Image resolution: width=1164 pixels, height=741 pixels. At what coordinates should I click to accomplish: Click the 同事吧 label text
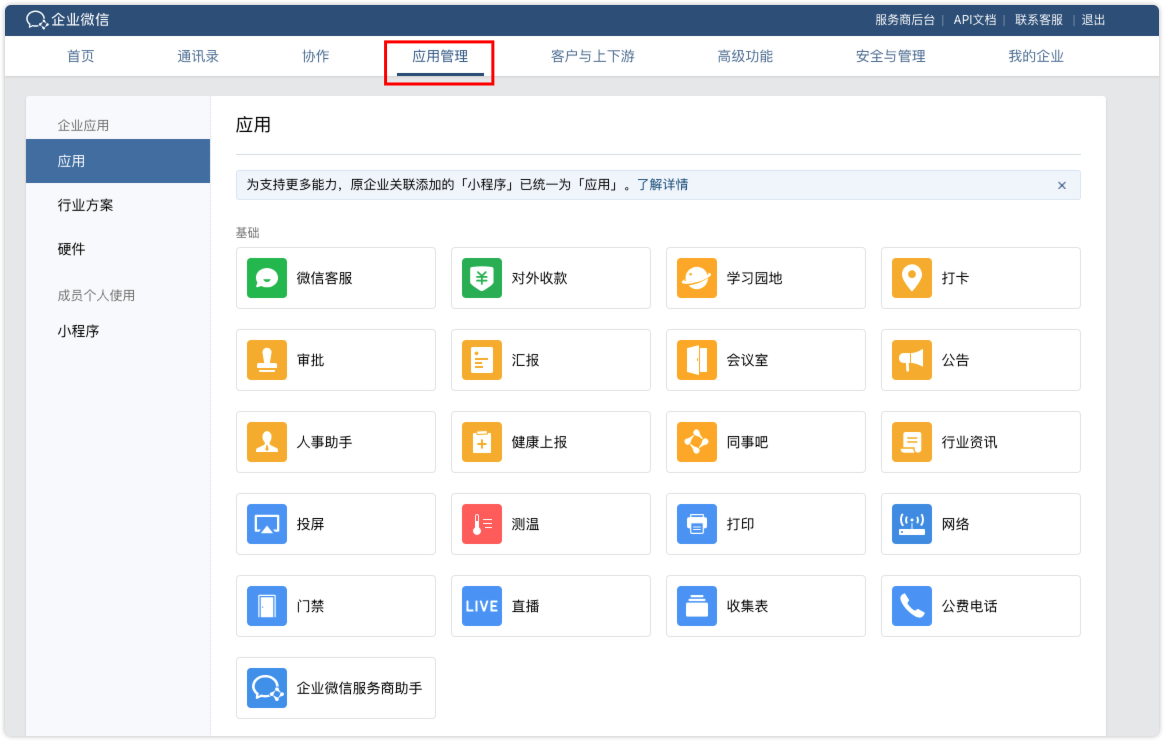(x=748, y=442)
